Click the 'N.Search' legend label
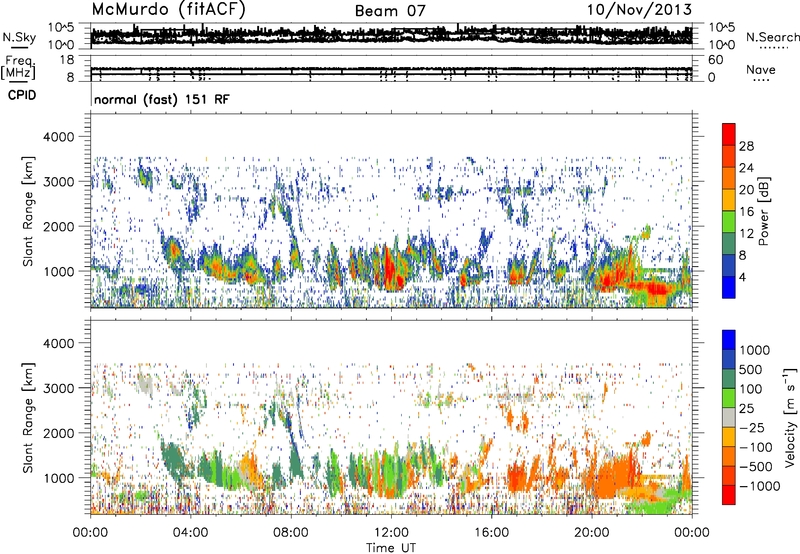The width and height of the screenshot is (800, 554). [772, 37]
